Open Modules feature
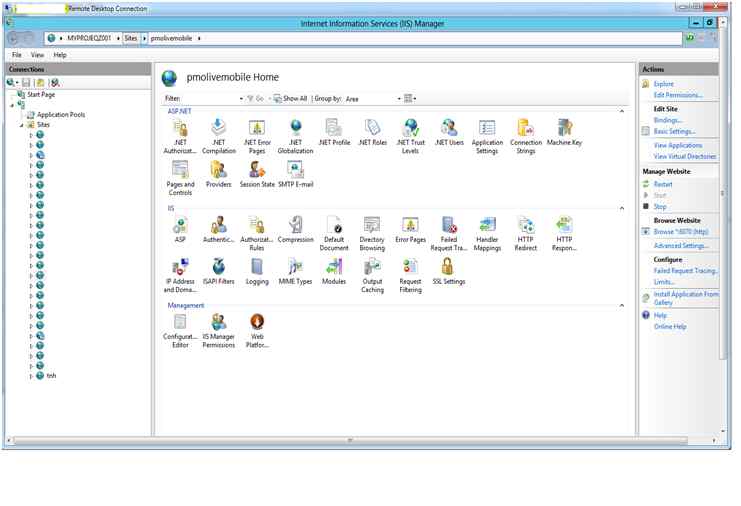The image size is (741, 506). (x=334, y=272)
